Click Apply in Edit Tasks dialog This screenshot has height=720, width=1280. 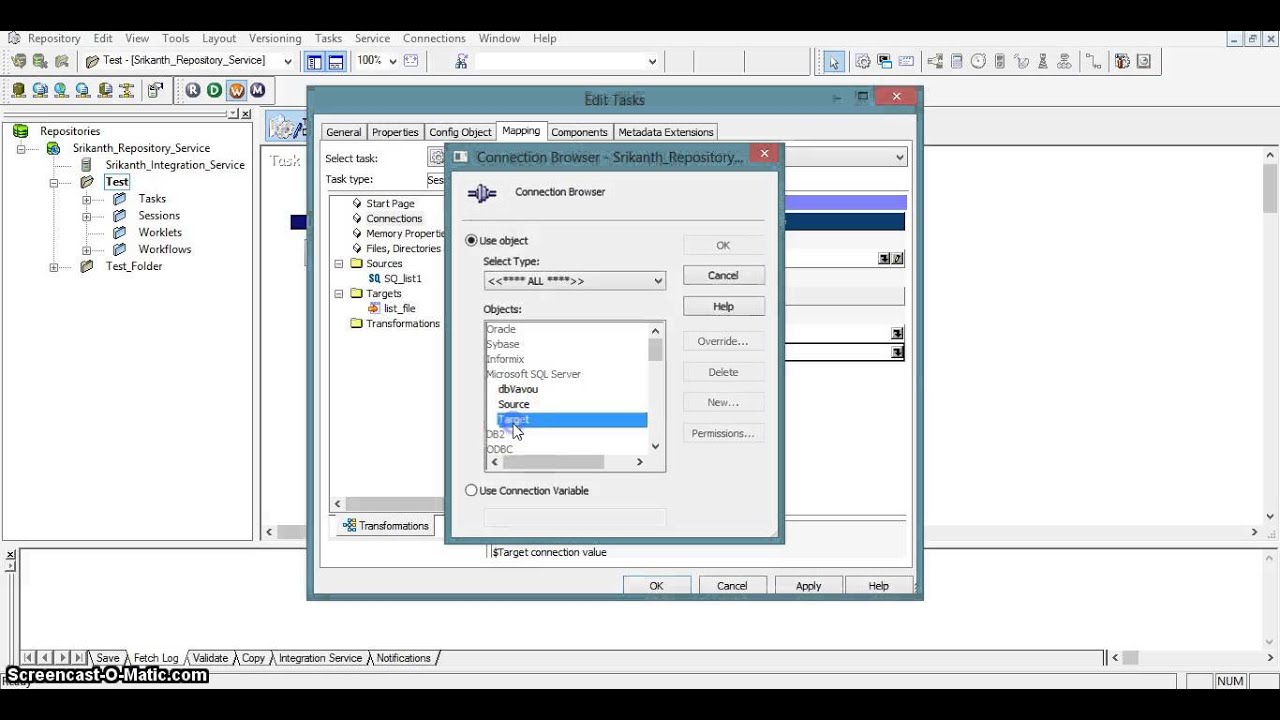[808, 586]
